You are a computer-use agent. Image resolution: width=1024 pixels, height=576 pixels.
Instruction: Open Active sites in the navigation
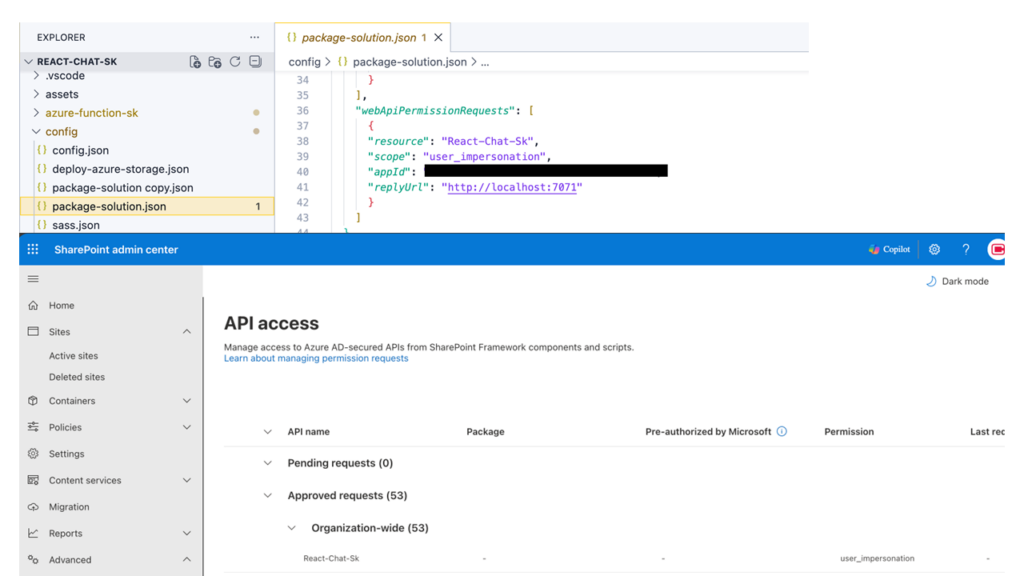coord(74,356)
